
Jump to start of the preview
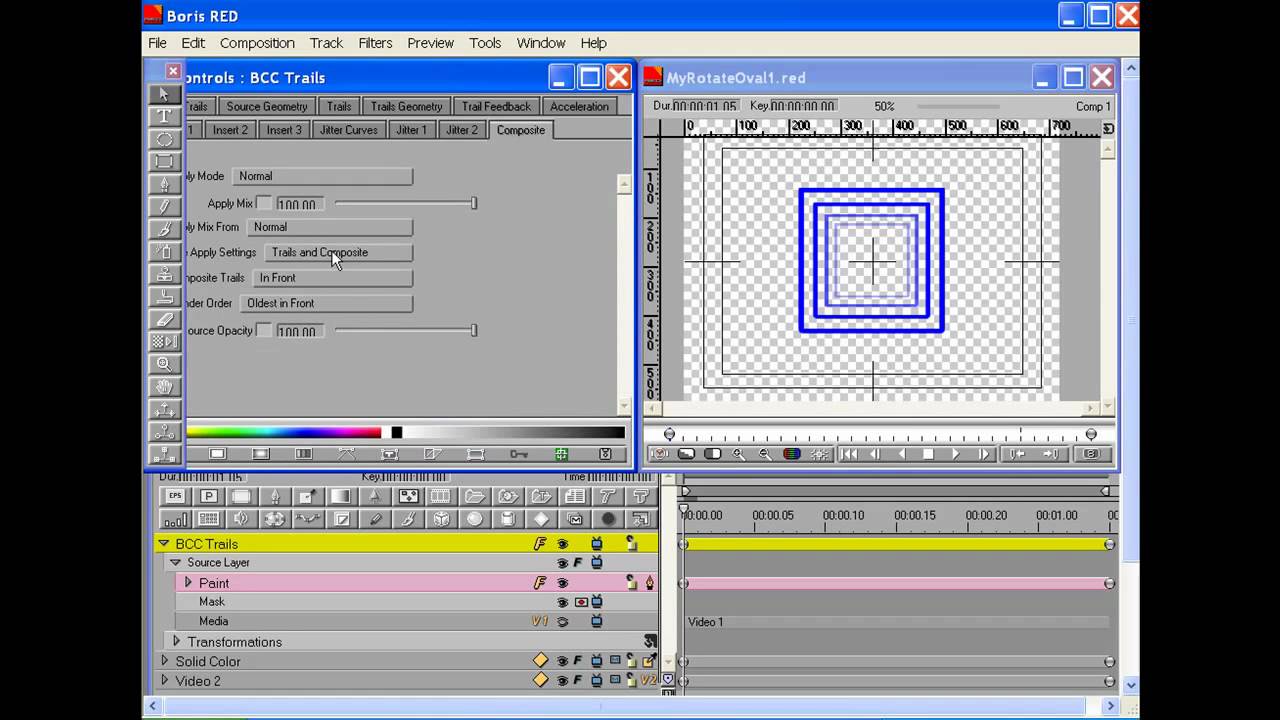(x=848, y=454)
